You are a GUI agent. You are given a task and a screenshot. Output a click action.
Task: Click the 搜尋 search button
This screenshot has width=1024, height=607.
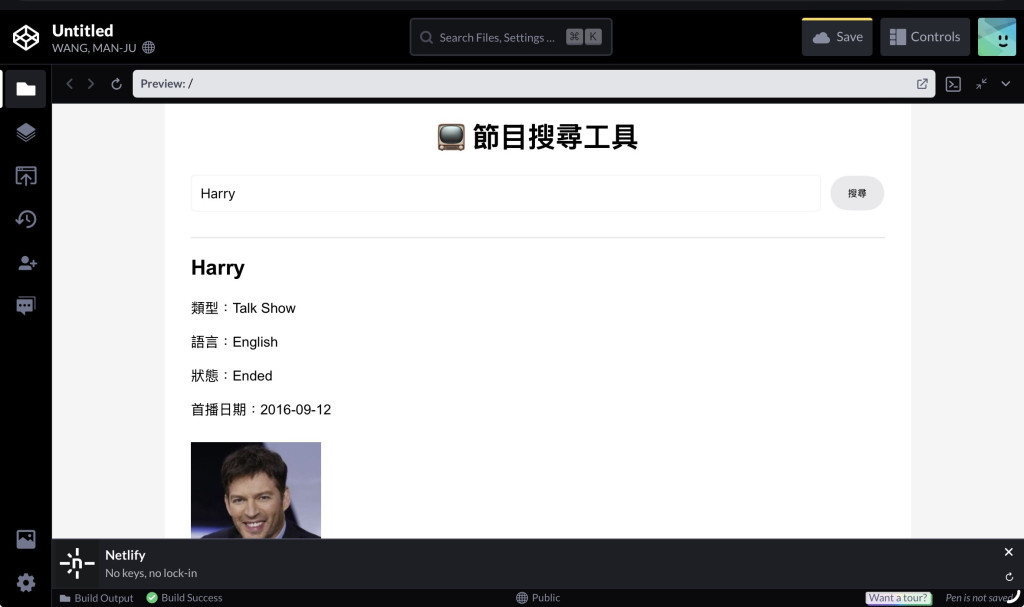[857, 193]
